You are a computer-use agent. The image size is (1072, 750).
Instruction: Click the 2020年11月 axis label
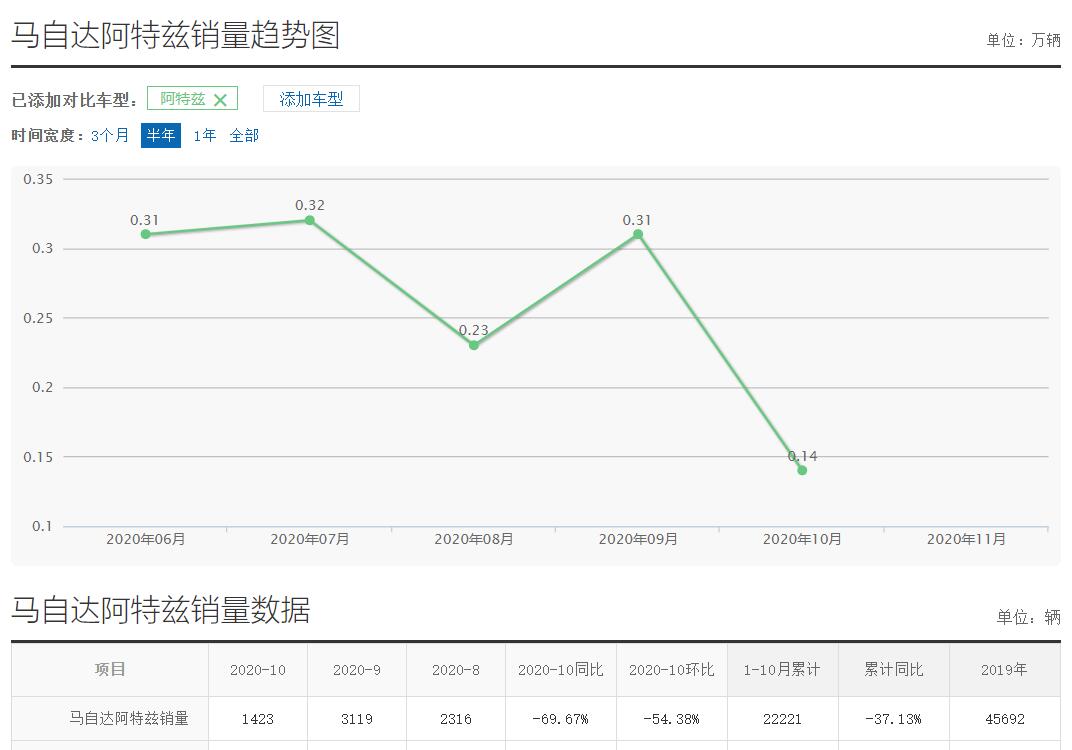pyautogui.click(x=965, y=538)
